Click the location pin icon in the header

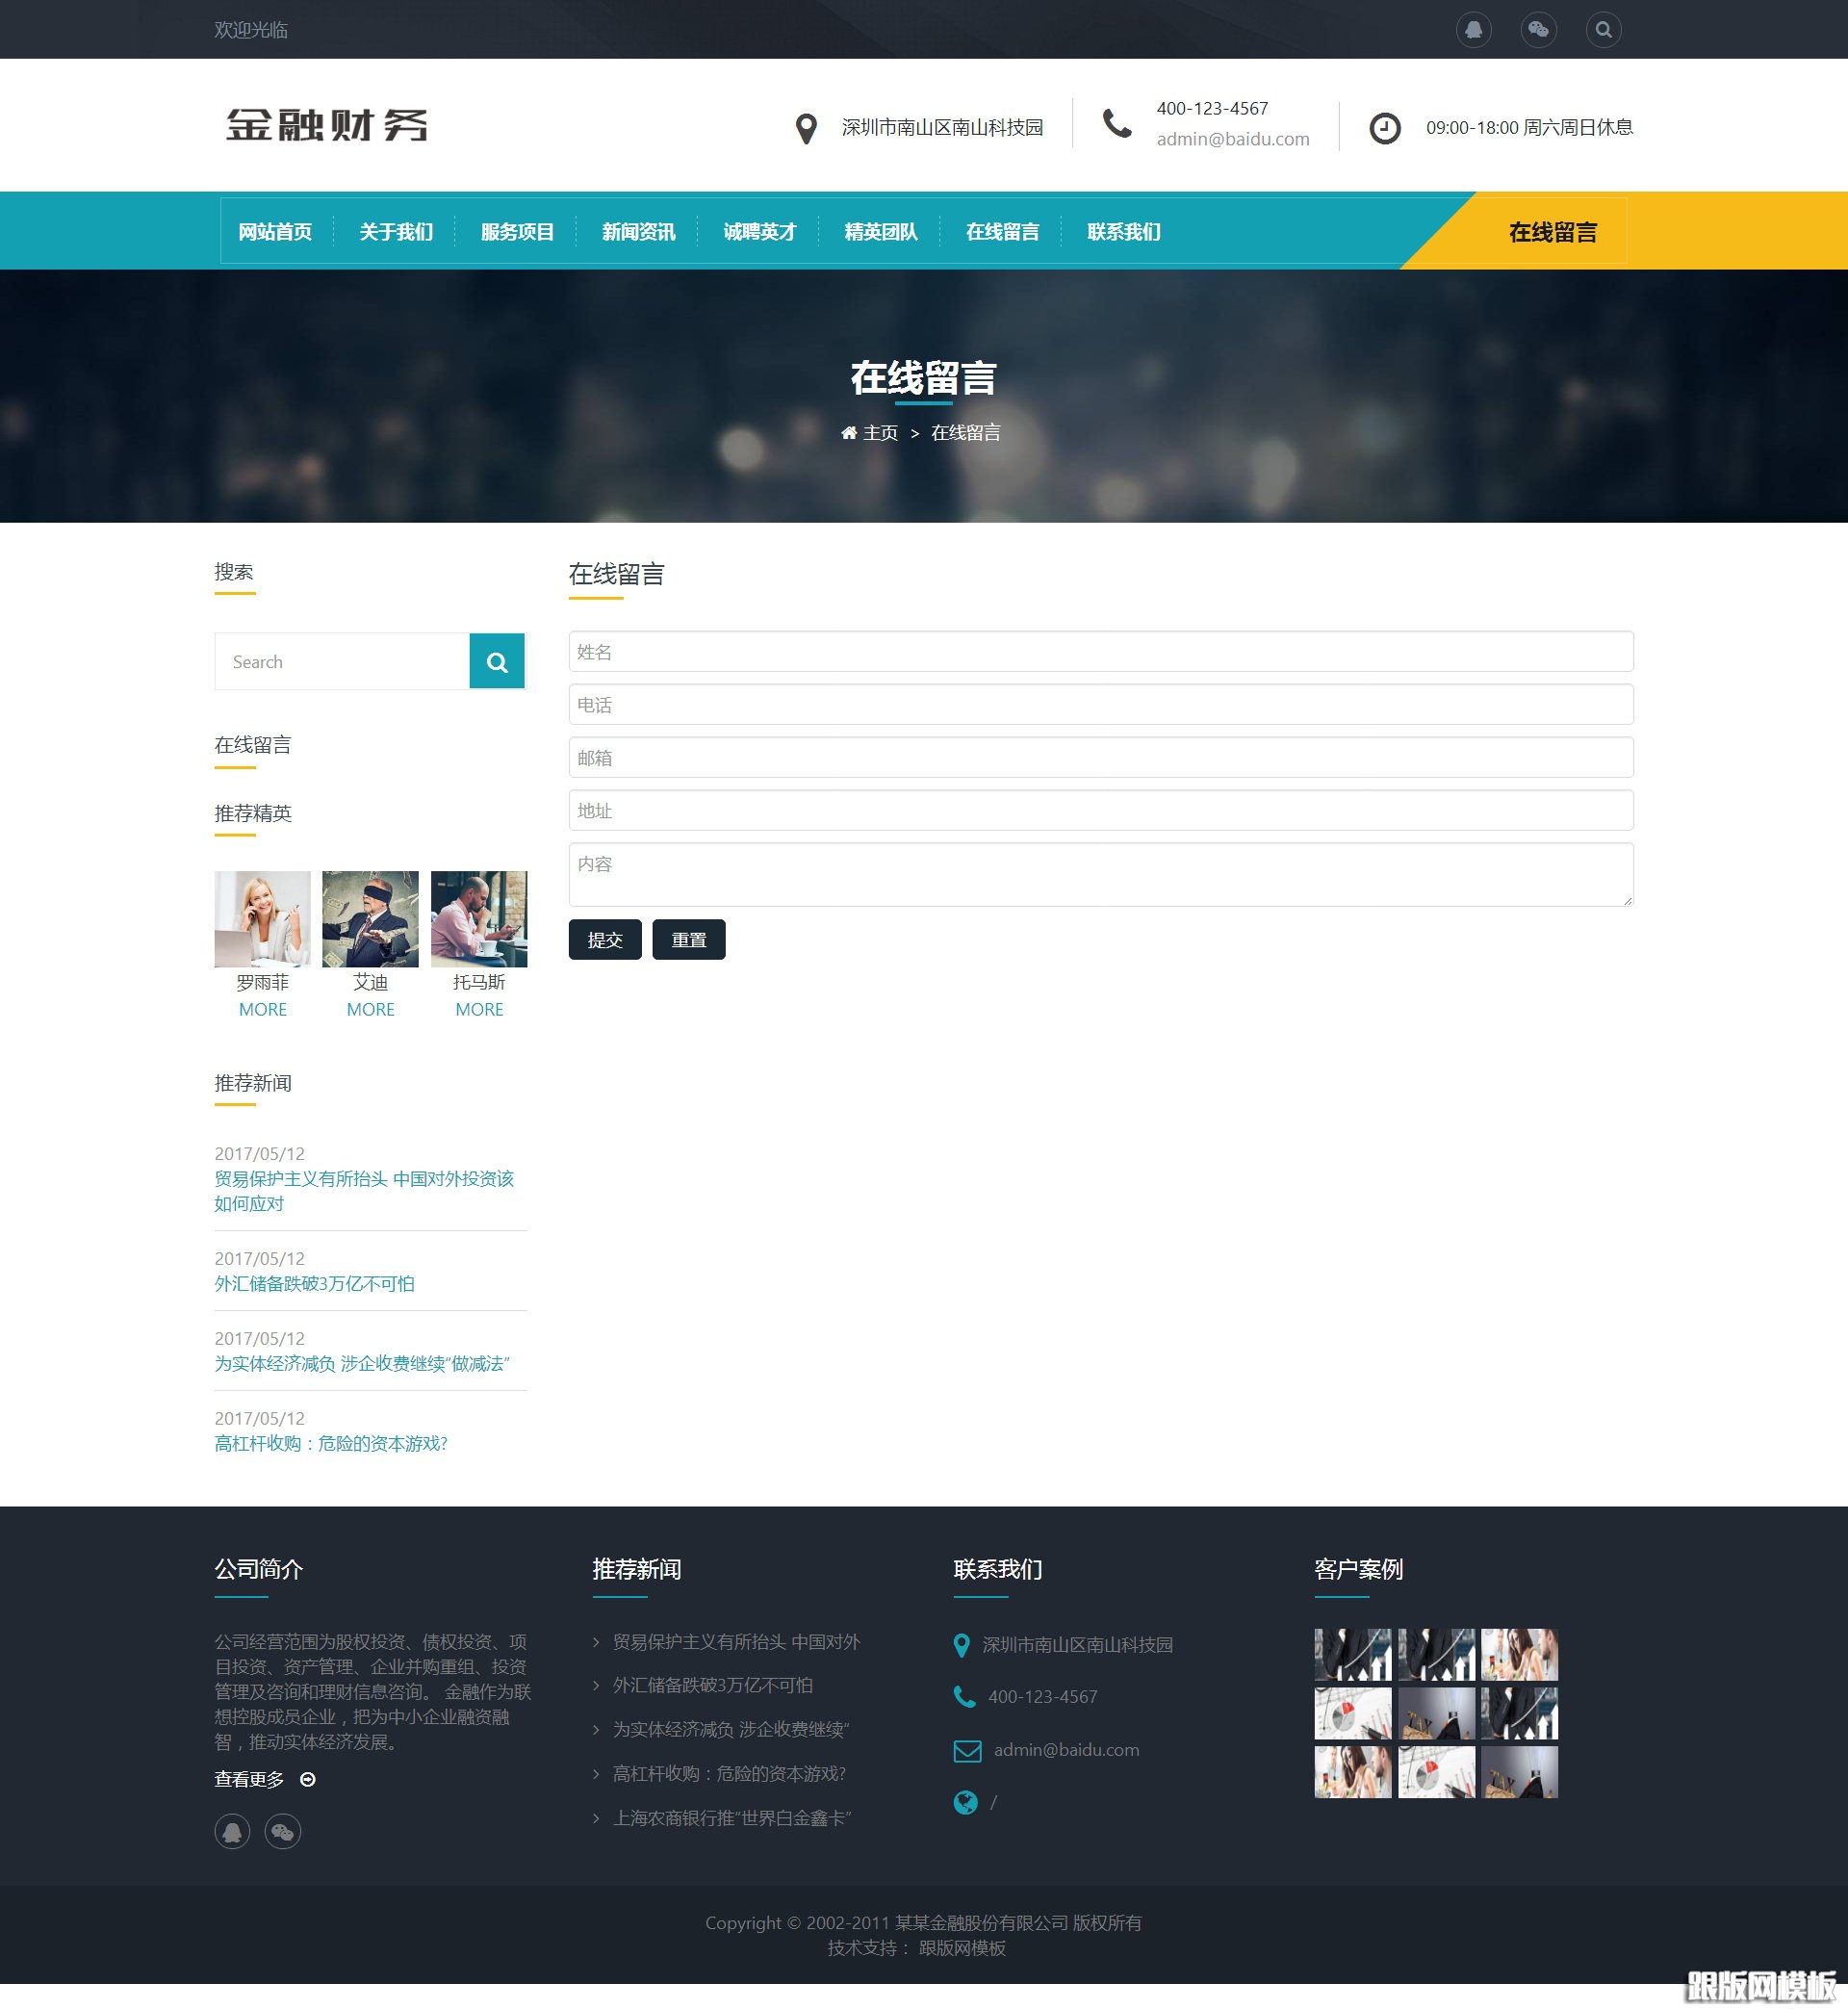tap(806, 127)
